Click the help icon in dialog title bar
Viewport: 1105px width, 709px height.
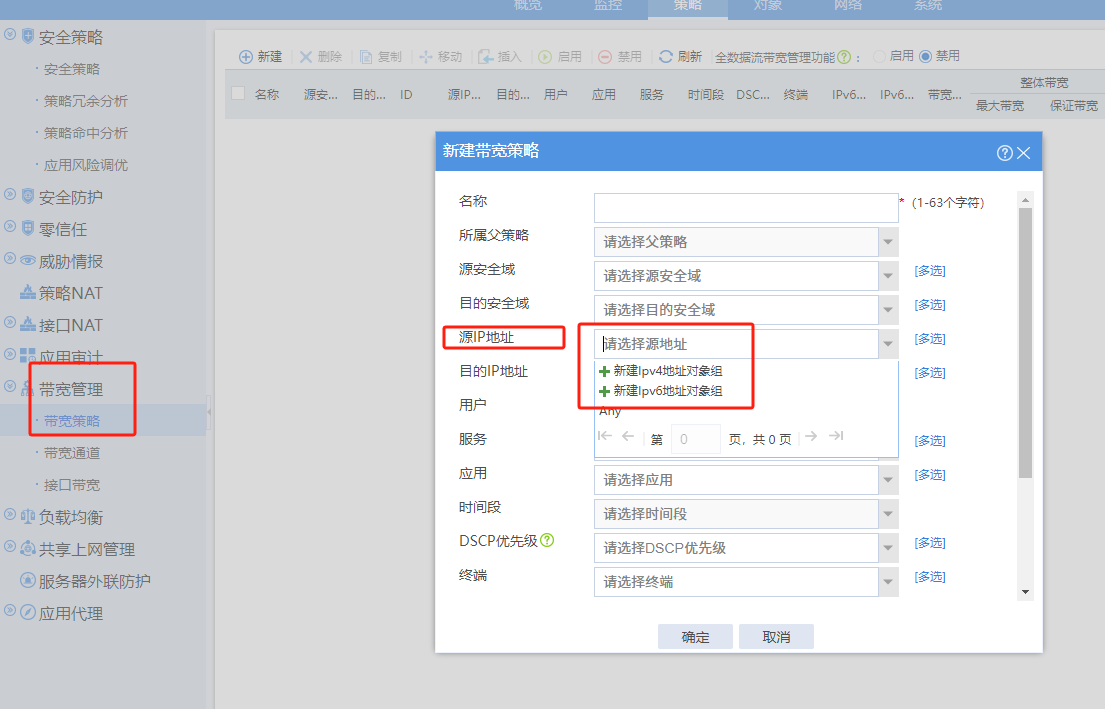[x=1005, y=153]
